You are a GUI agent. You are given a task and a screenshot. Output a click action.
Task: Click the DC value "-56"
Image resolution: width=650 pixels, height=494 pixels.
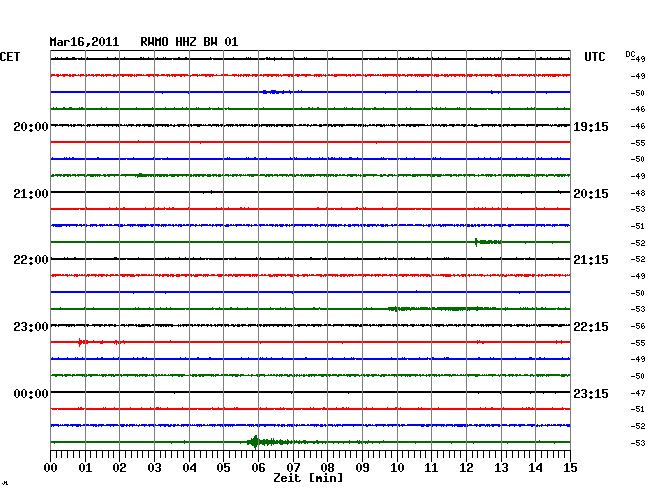click(638, 326)
